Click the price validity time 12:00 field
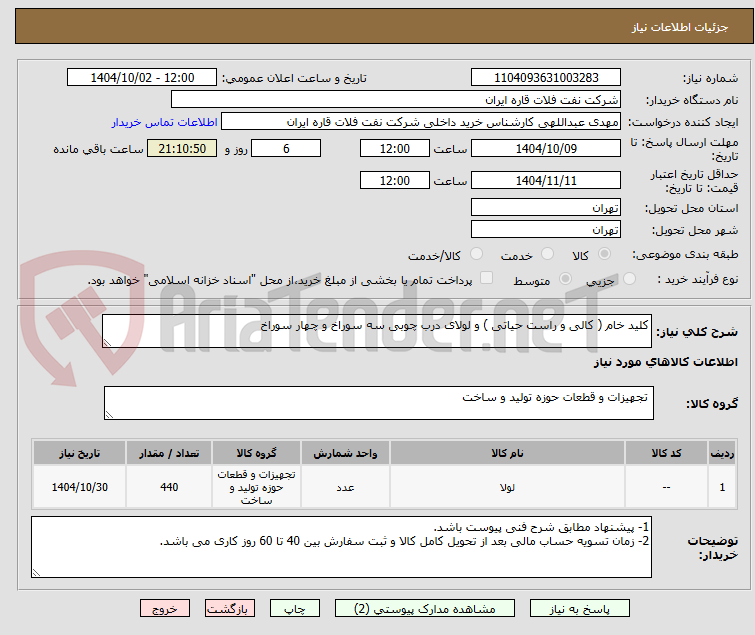Viewport: 755px width, 635px height. [x=394, y=181]
